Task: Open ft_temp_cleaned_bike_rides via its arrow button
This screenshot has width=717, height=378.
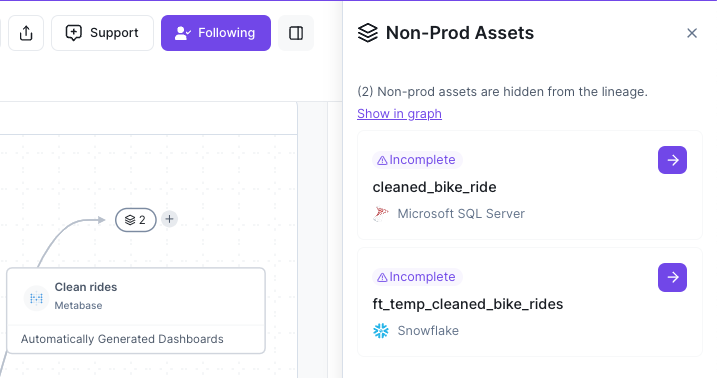Action: click(672, 277)
